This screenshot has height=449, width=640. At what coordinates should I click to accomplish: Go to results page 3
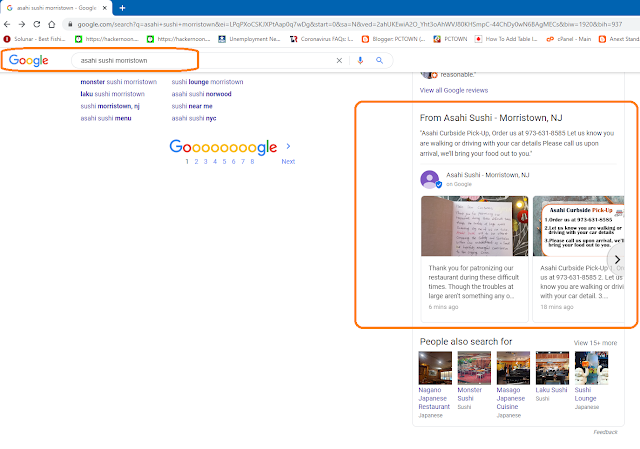click(x=205, y=162)
